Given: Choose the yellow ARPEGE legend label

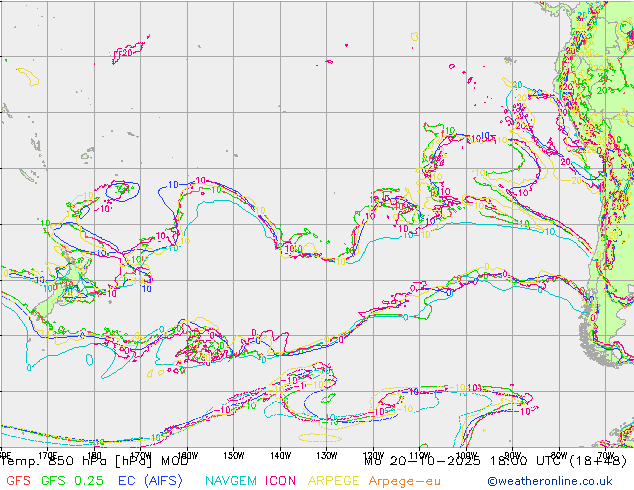Looking at the screenshot, I should click(x=334, y=481).
